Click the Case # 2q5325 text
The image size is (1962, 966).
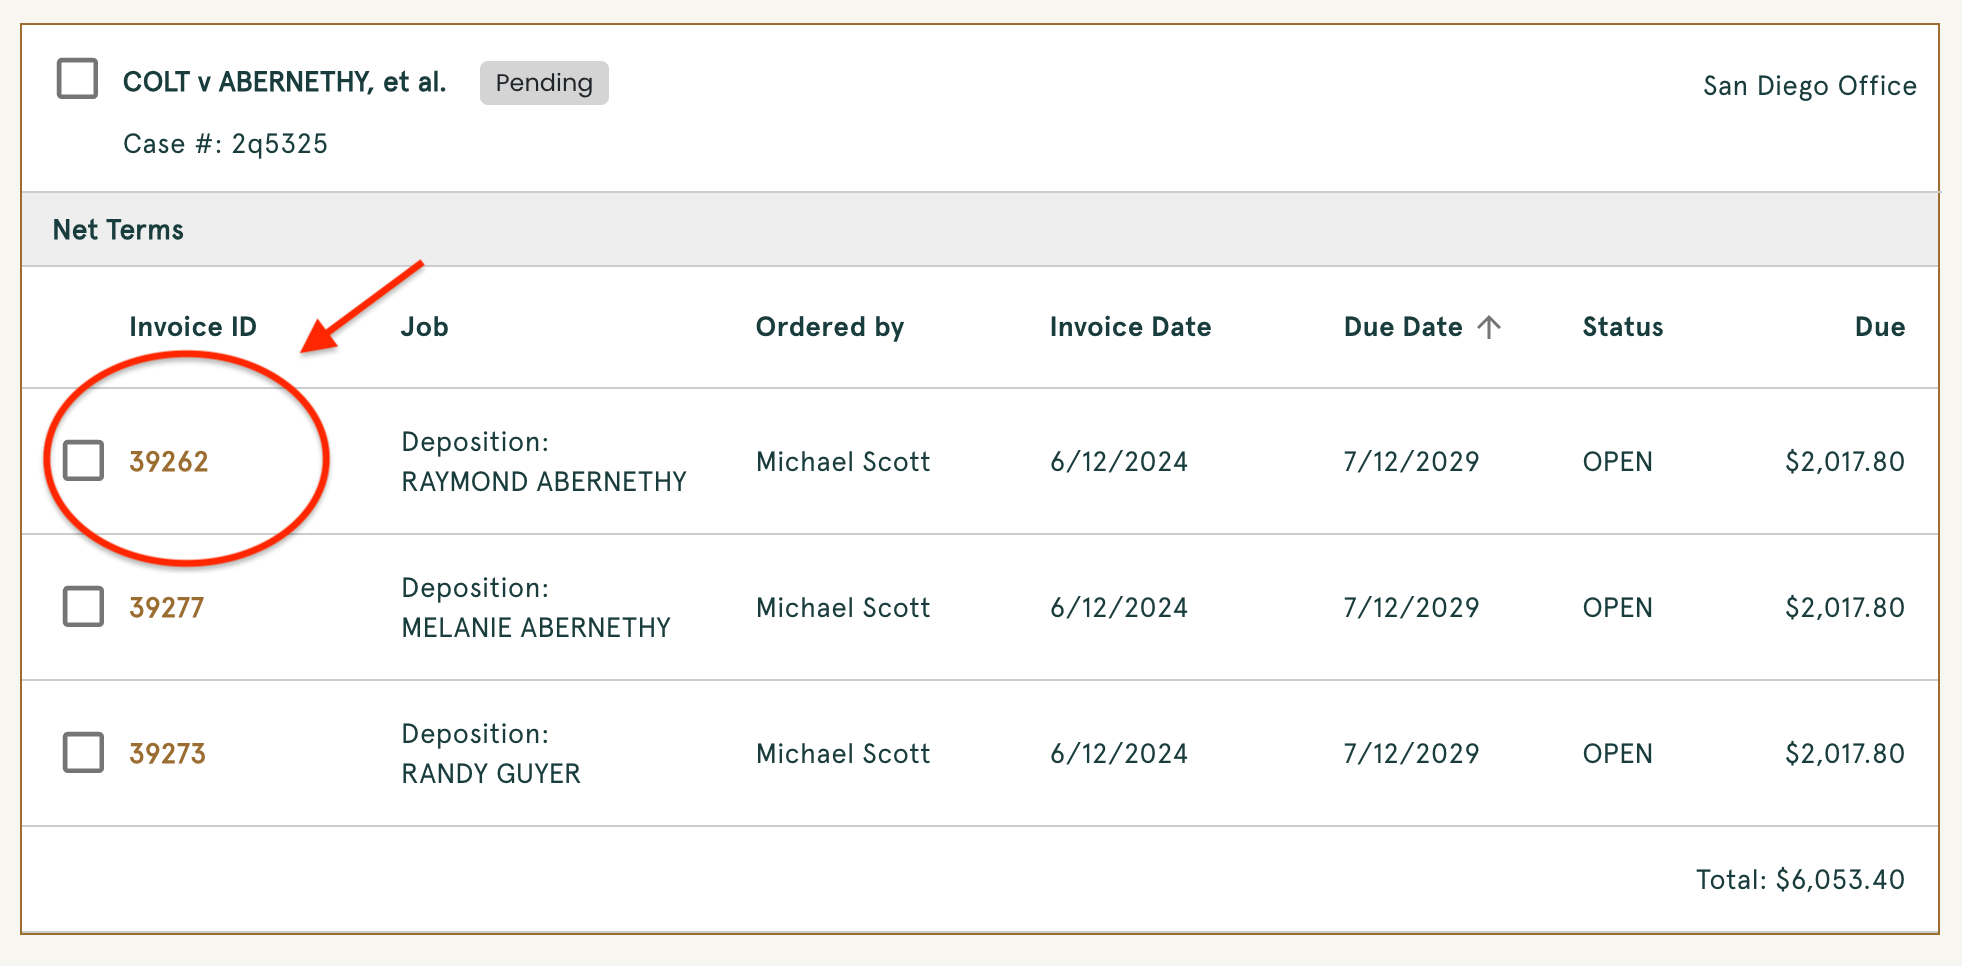point(225,144)
